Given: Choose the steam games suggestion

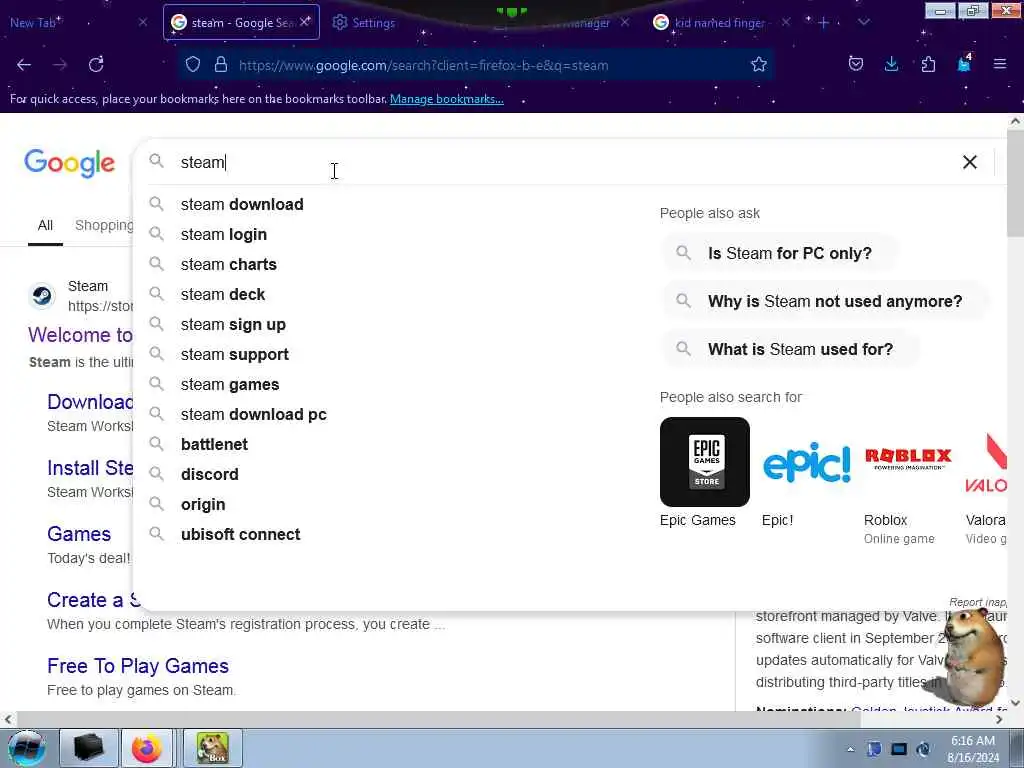Looking at the screenshot, I should 230,385.
